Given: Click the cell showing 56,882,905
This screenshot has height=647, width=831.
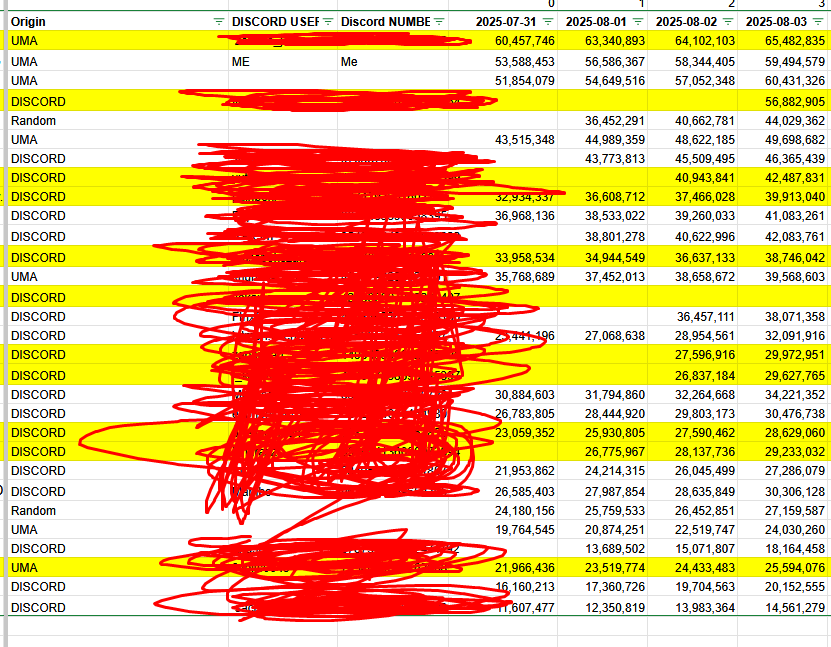Looking at the screenshot, I should tap(784, 101).
